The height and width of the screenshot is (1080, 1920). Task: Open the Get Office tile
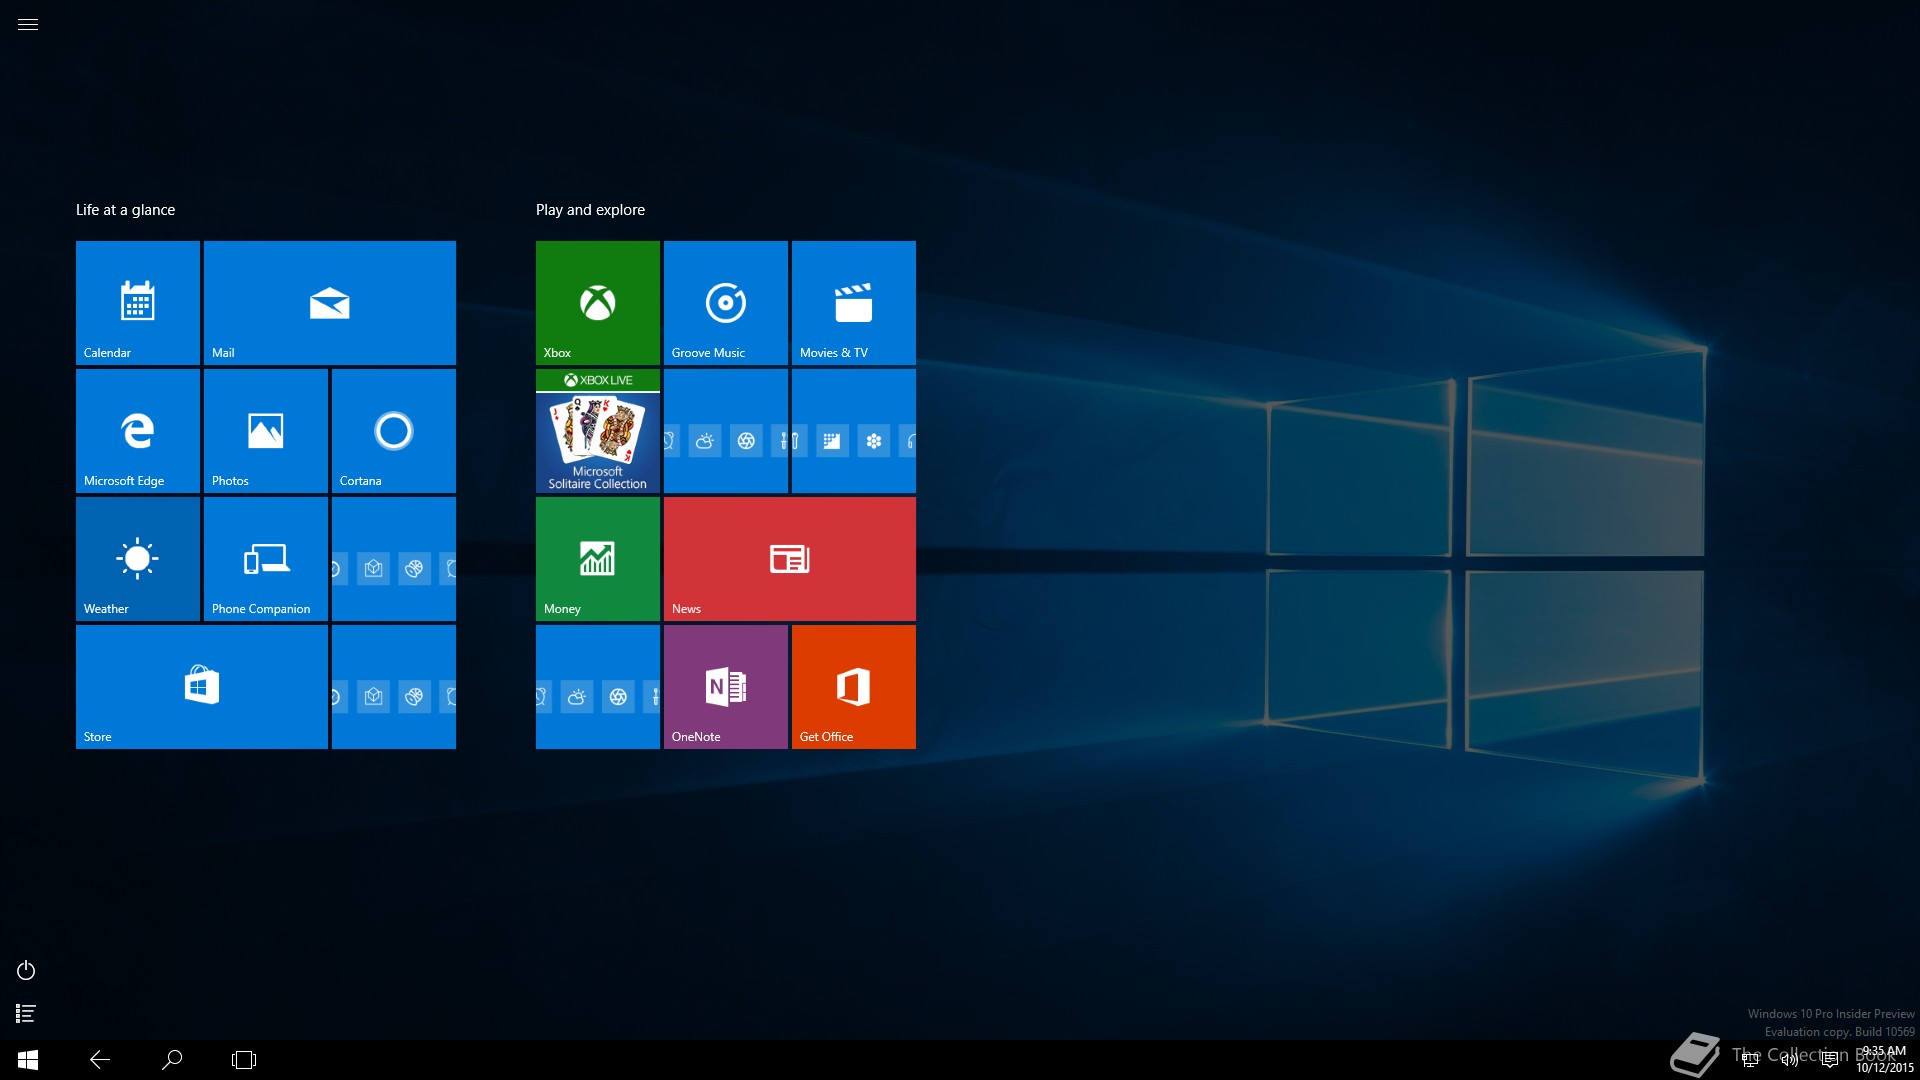[x=854, y=687]
